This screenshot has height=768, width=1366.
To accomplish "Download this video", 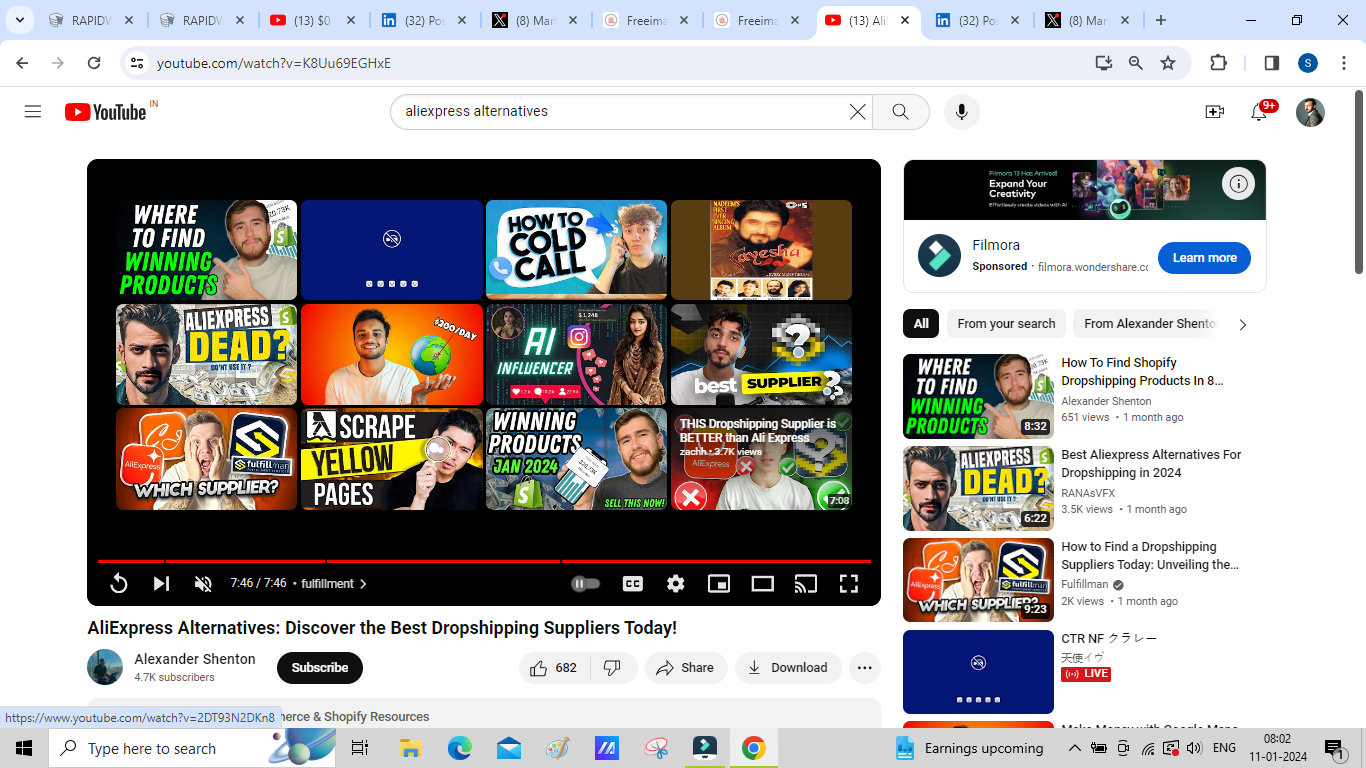I will coord(788,668).
